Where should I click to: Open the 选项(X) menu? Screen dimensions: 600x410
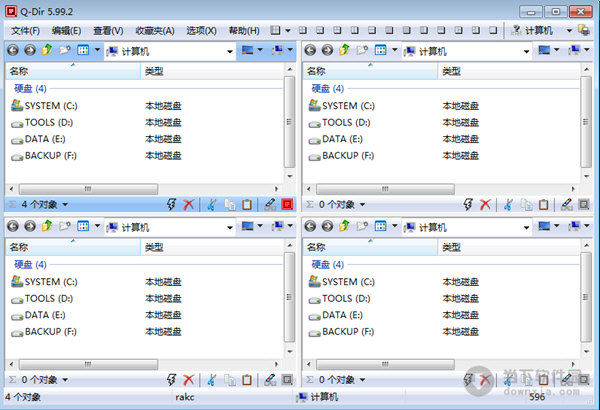click(201, 31)
